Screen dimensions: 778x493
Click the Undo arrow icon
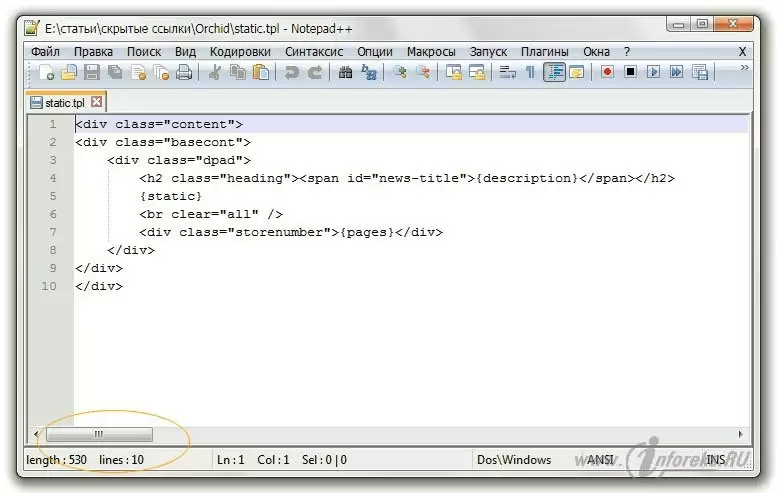click(x=291, y=72)
